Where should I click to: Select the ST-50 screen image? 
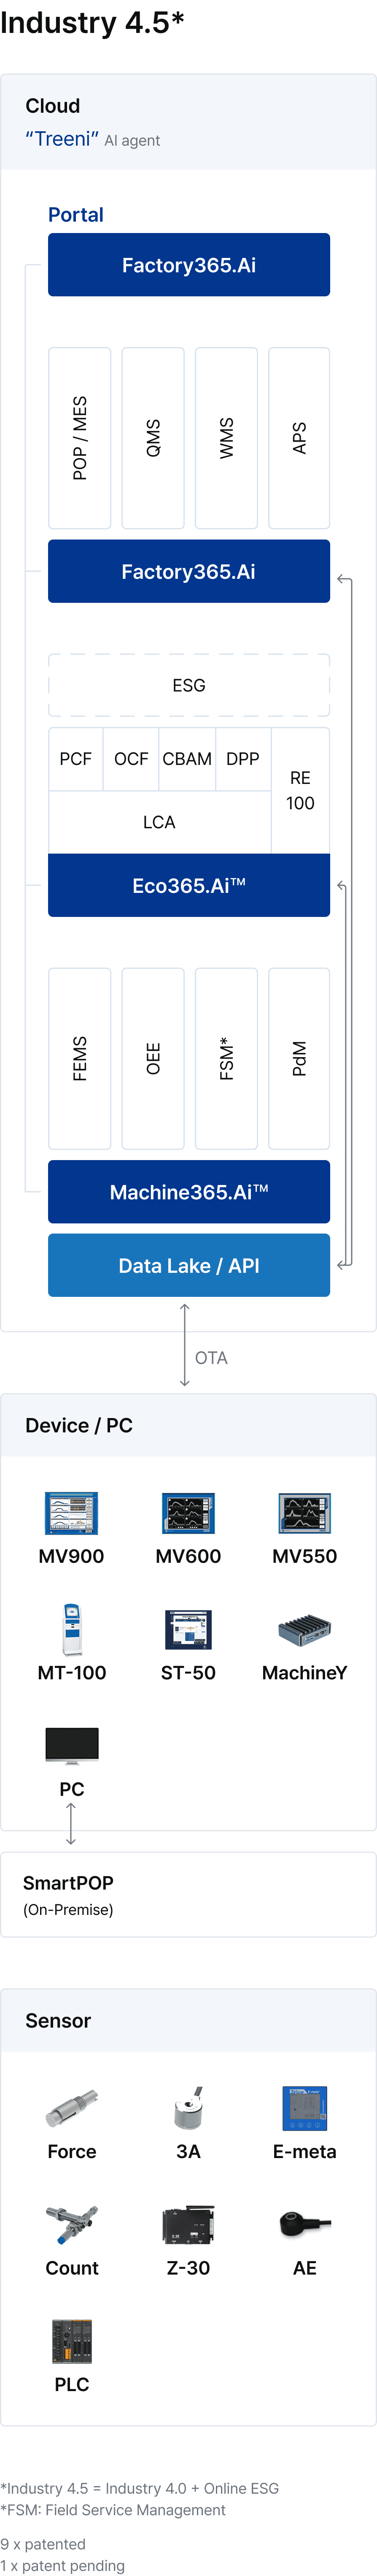188,1629
